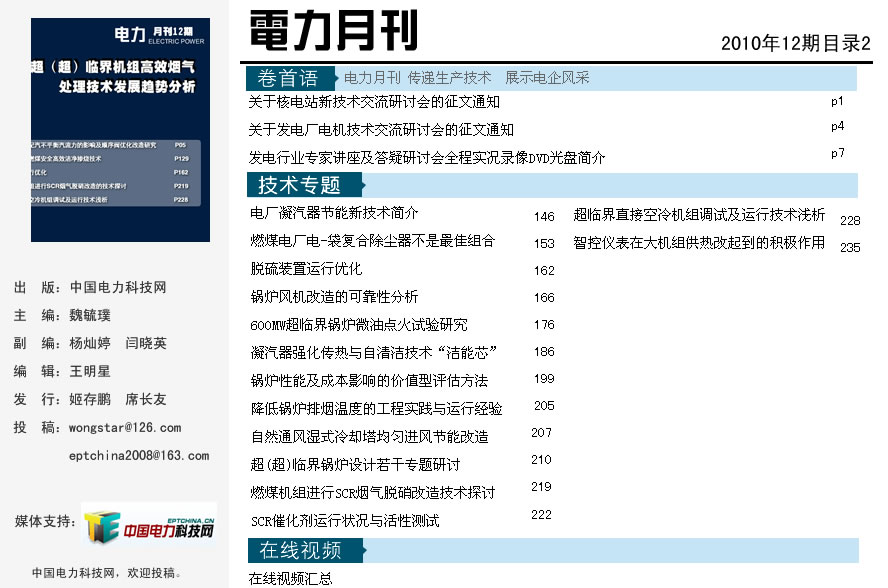The height and width of the screenshot is (588, 888).
Task: Open article 600MW超临界锅炉微油点火试验研究
Action: (359, 325)
